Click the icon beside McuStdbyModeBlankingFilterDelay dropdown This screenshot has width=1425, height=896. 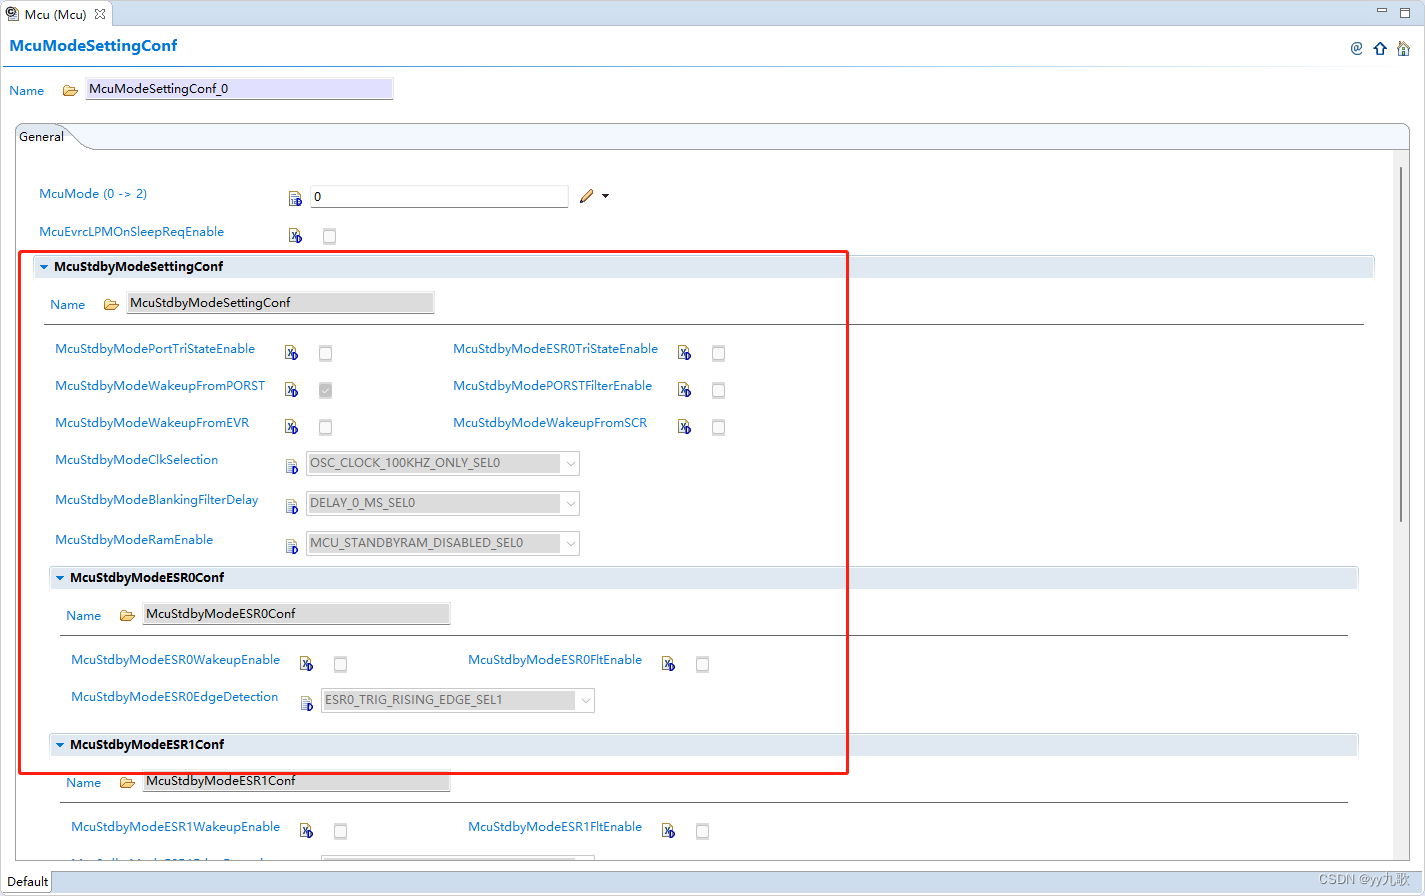coord(291,506)
